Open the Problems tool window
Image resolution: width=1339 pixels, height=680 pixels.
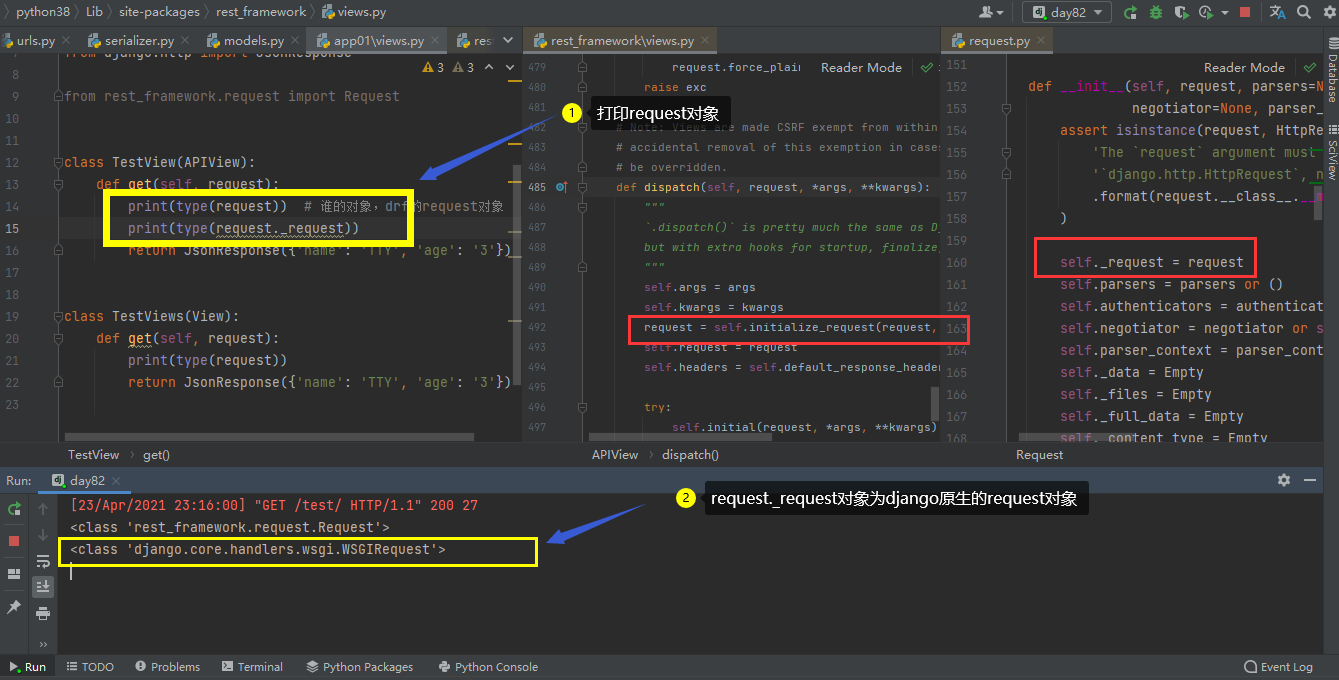click(x=167, y=667)
